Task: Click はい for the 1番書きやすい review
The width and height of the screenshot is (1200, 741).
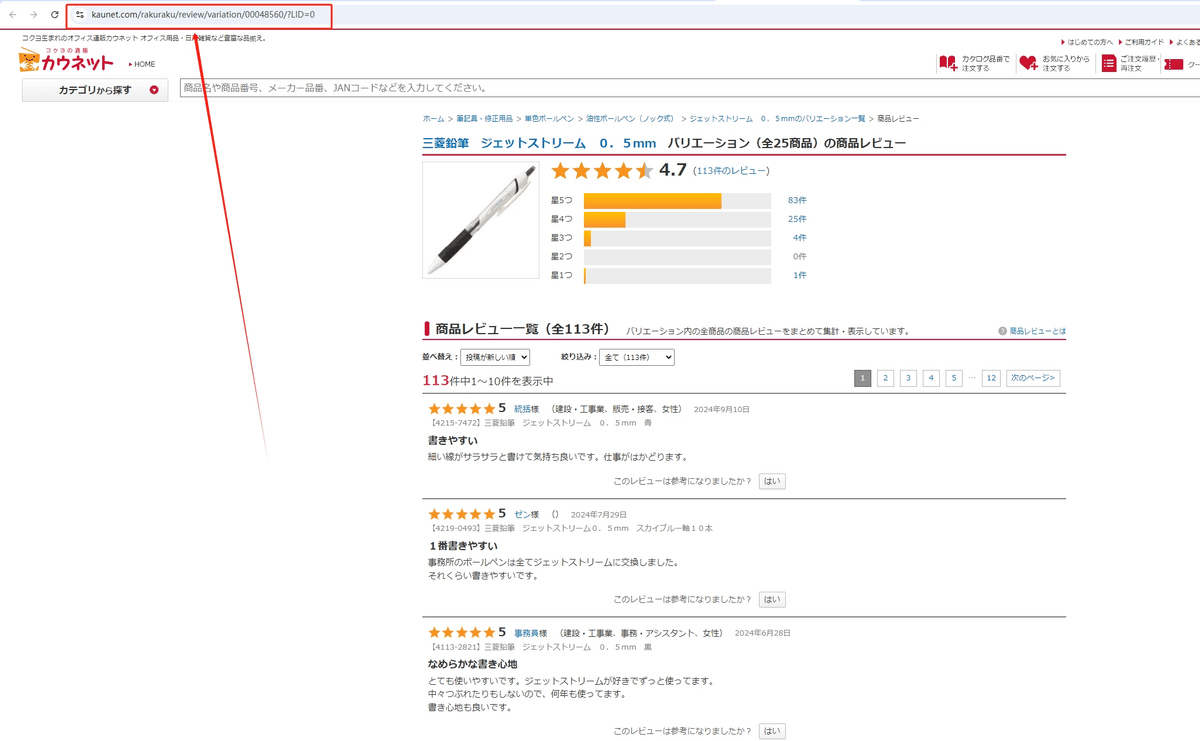Action: tap(772, 600)
